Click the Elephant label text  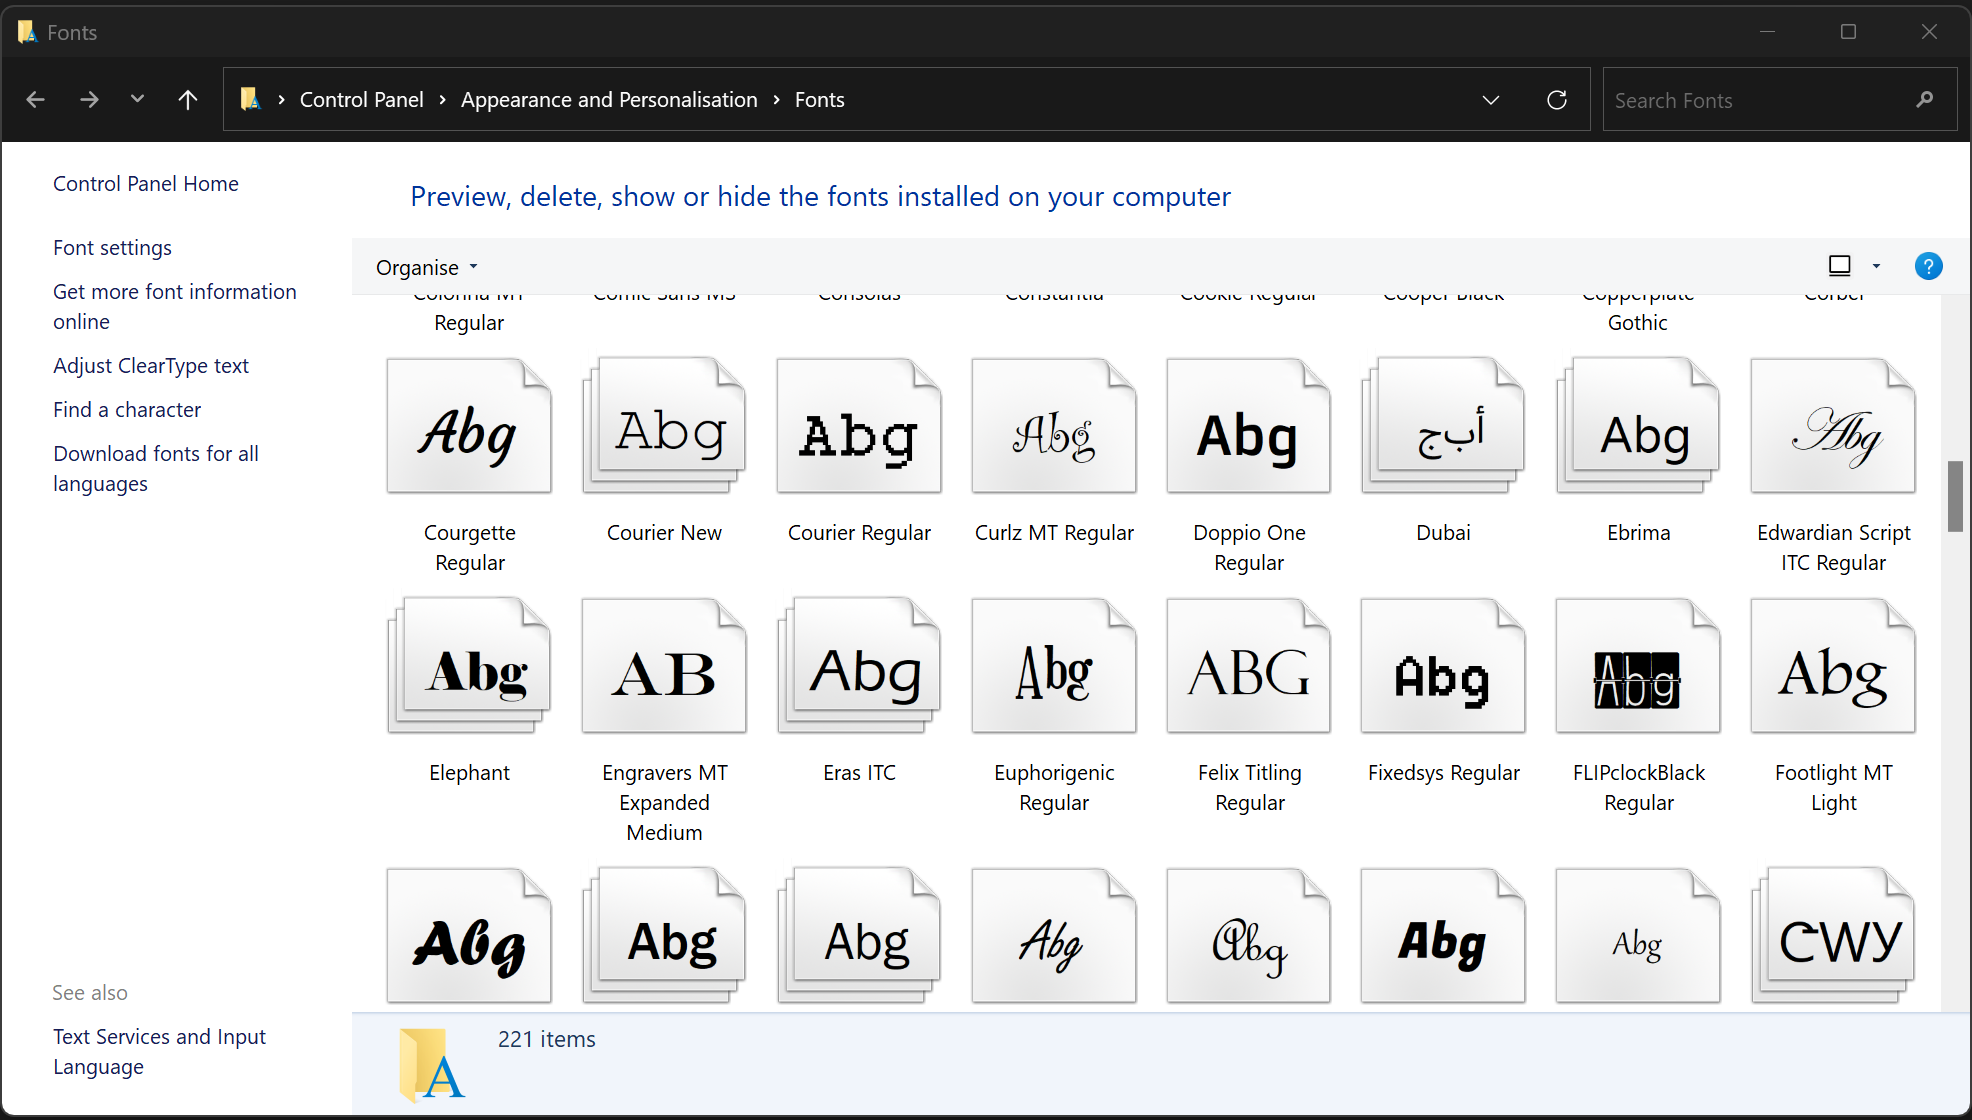469,773
